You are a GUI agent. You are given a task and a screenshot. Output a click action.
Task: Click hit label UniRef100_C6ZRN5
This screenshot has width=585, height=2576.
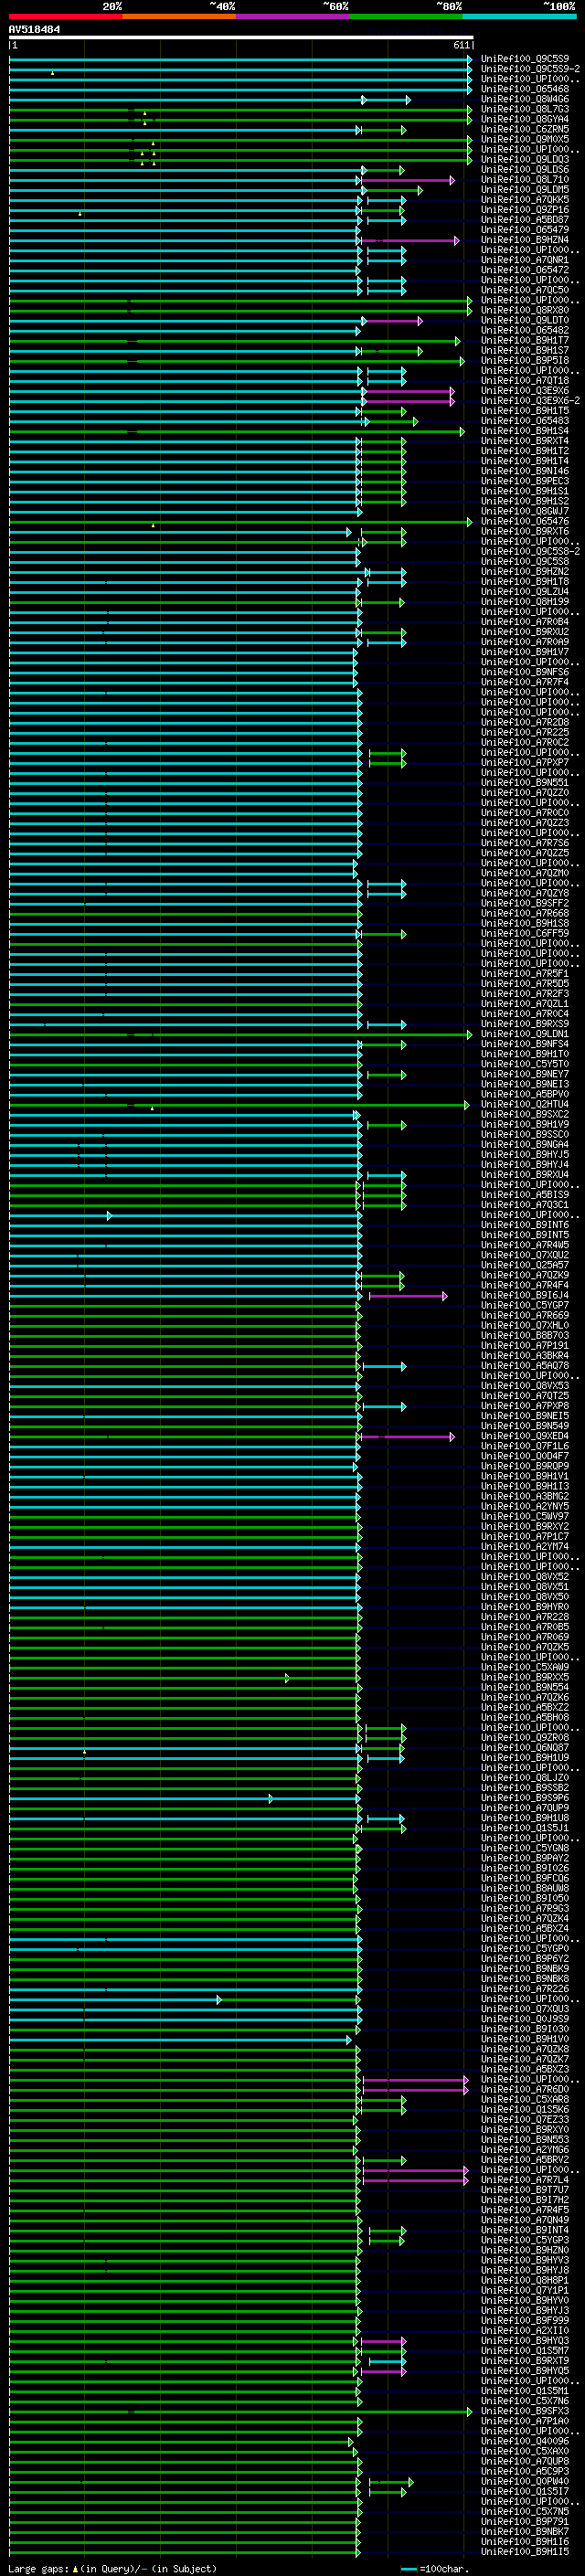click(x=525, y=129)
